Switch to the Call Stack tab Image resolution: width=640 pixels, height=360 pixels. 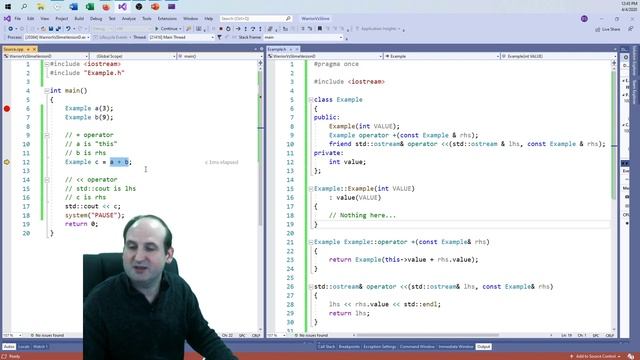pos(327,347)
